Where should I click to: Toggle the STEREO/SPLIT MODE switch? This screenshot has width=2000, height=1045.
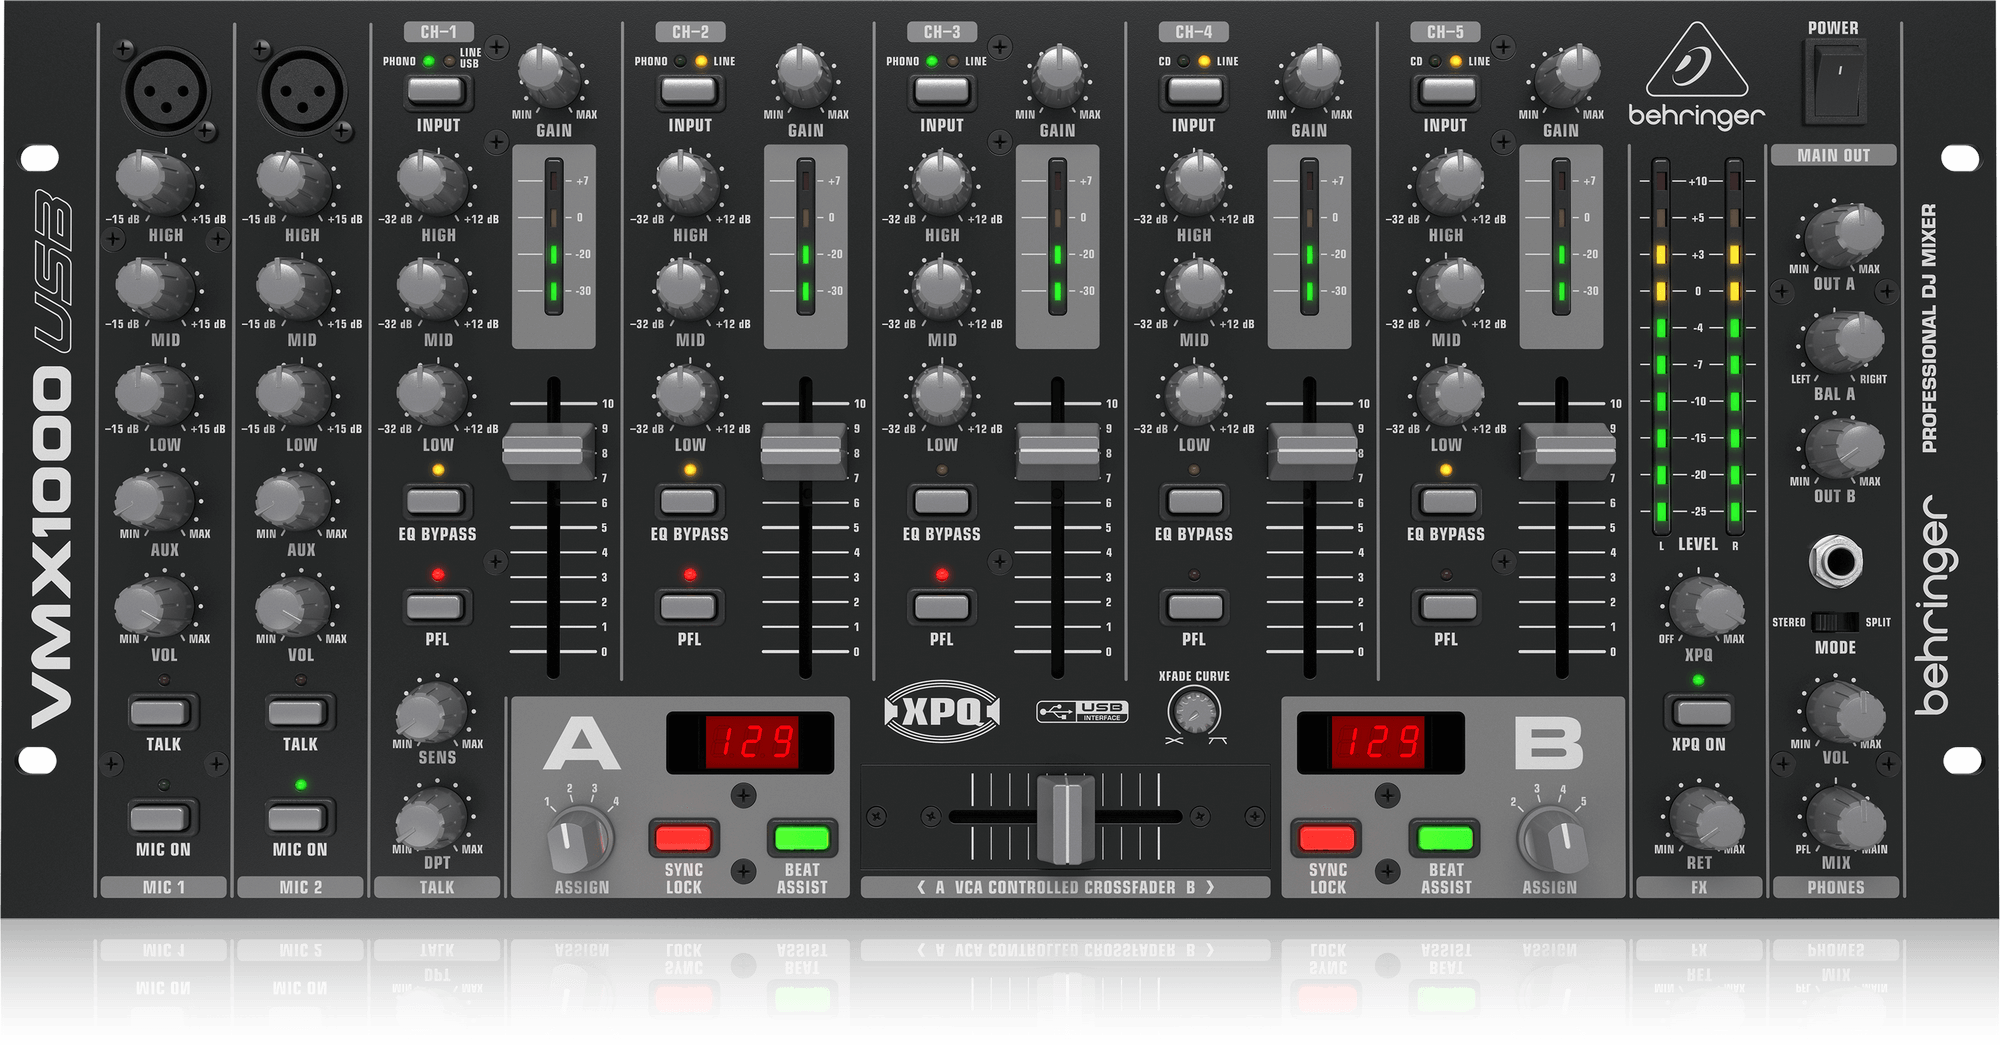[x=1835, y=622]
